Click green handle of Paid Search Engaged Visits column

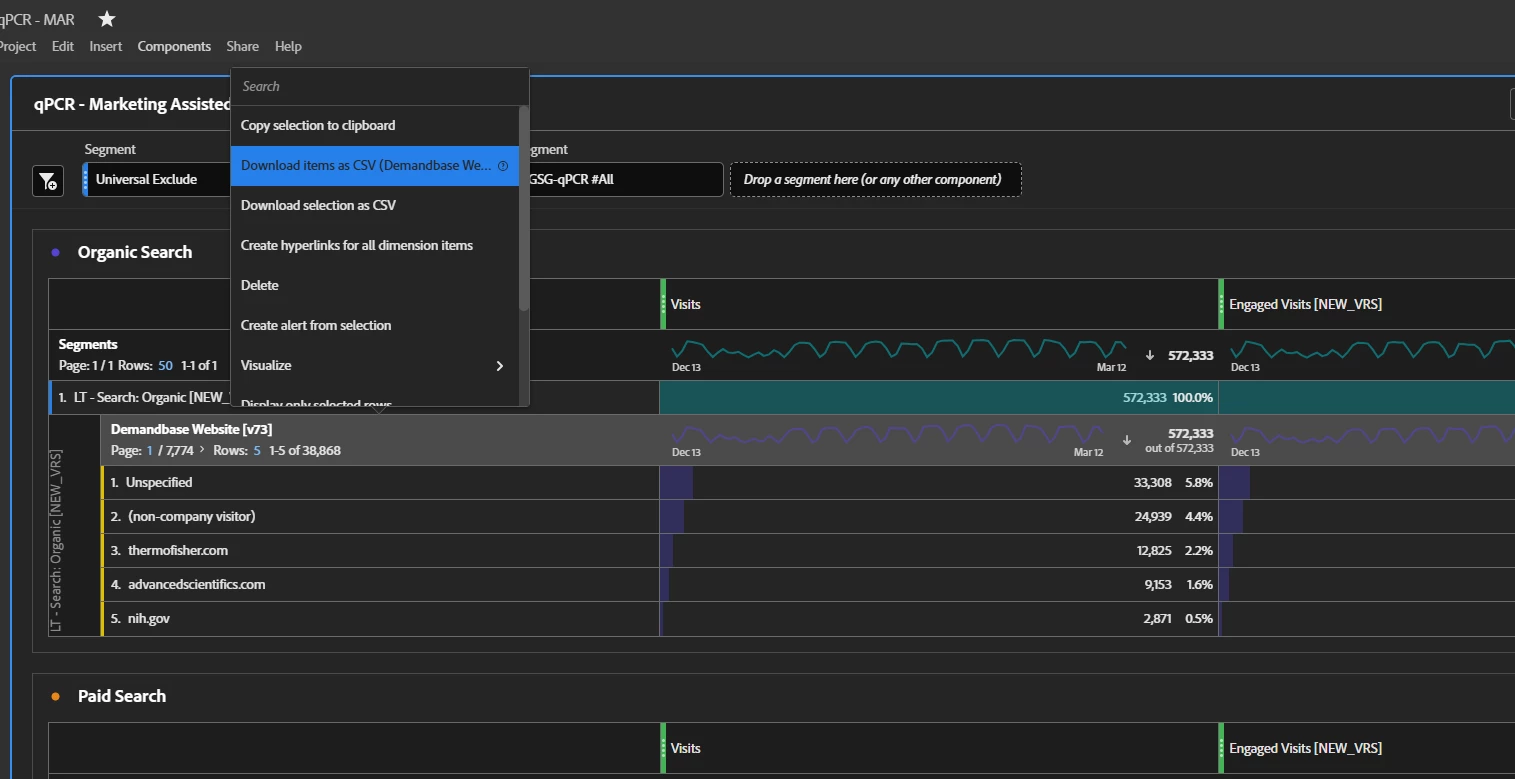[x=1222, y=748]
